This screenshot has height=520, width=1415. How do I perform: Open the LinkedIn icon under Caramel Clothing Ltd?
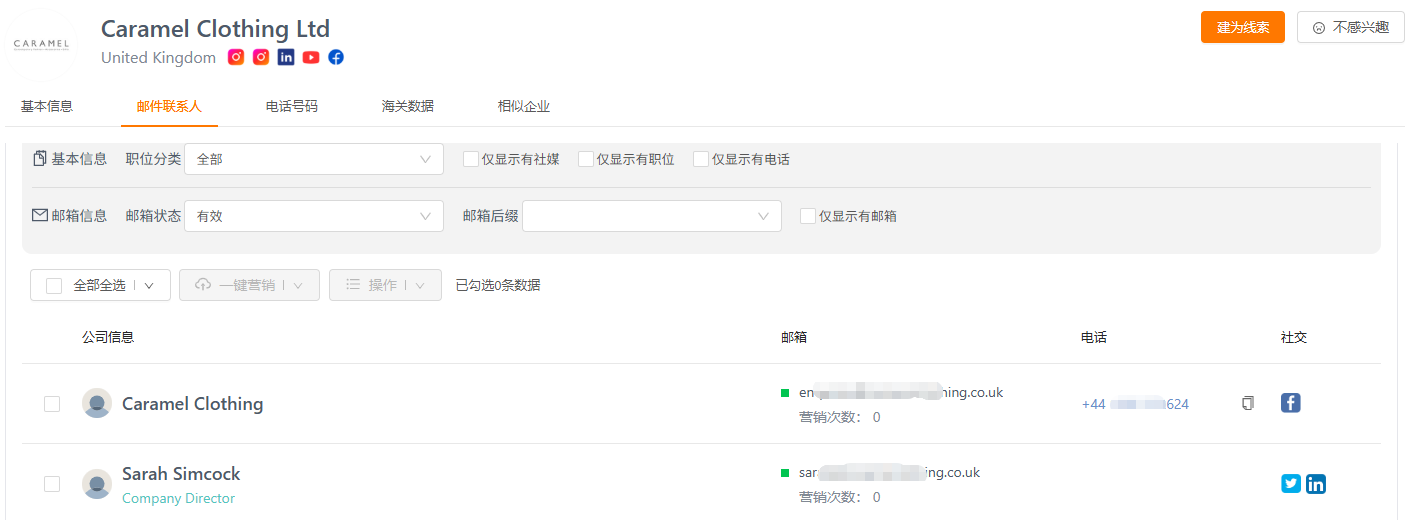(x=286, y=57)
